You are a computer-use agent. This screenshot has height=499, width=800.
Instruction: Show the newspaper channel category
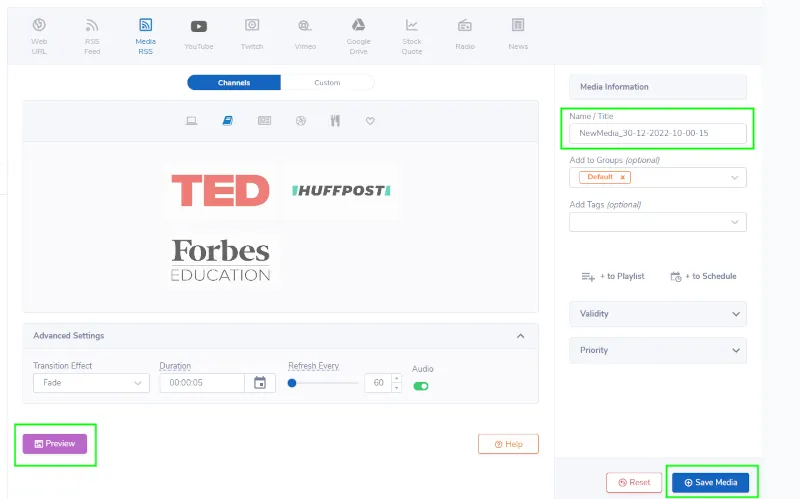tap(264, 121)
